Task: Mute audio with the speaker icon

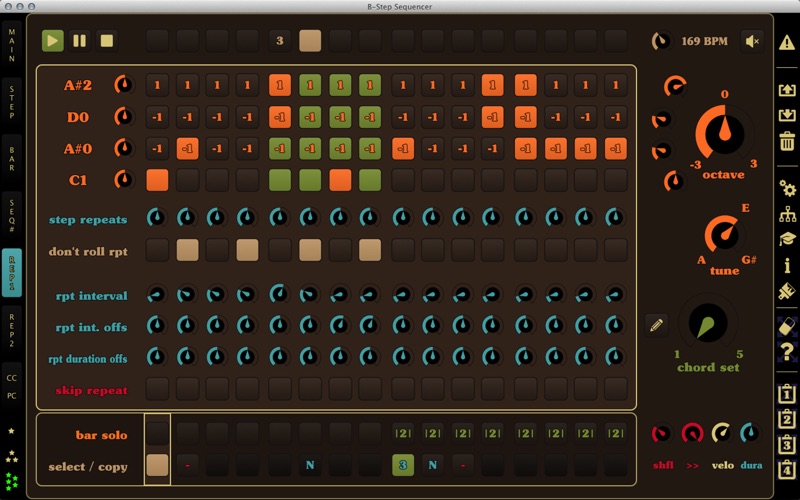Action: (x=752, y=41)
